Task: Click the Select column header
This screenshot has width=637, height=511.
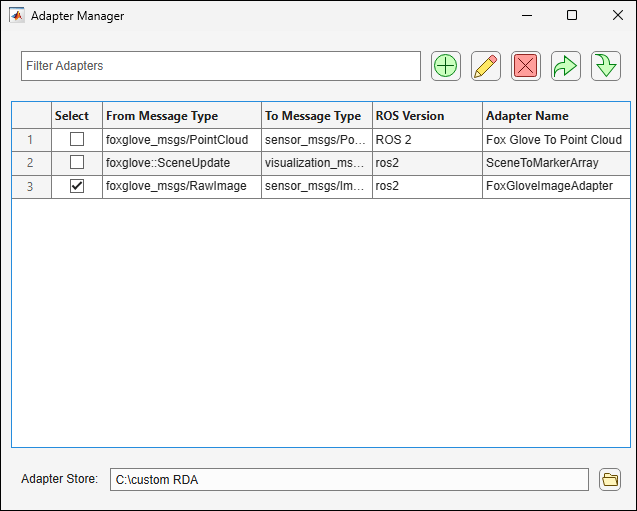Action: (x=77, y=115)
